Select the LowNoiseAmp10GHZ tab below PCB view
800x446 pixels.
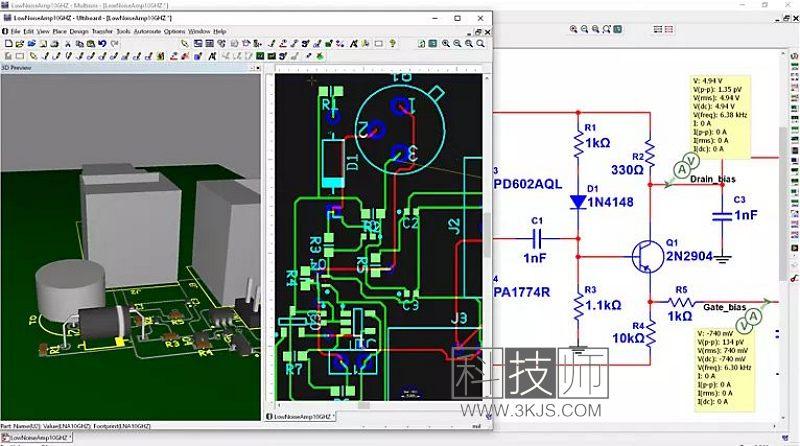click(300, 417)
